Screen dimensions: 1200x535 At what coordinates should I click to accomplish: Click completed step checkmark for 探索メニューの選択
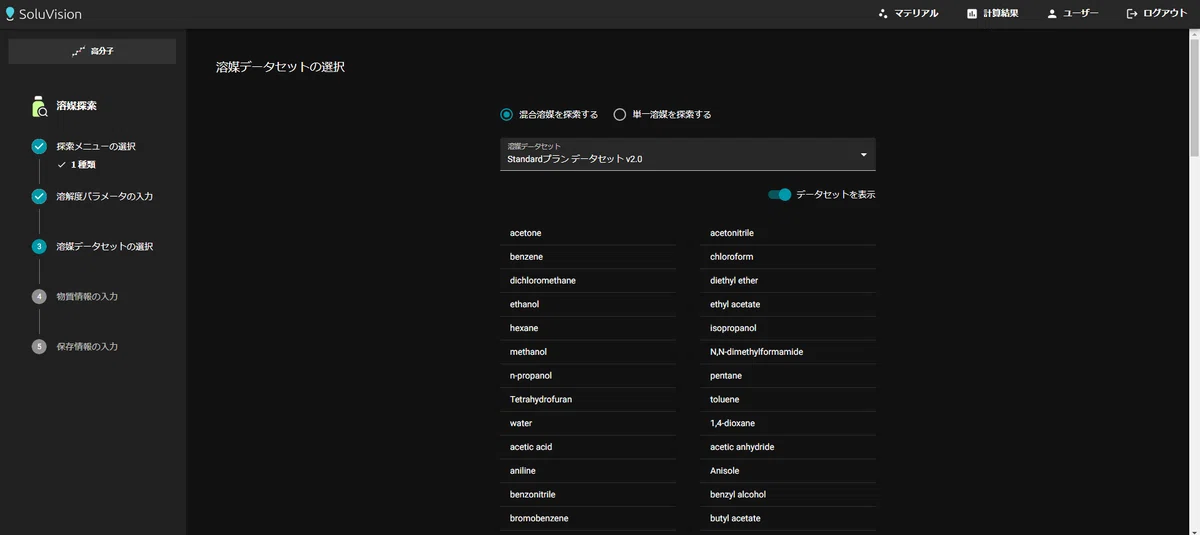(39, 146)
